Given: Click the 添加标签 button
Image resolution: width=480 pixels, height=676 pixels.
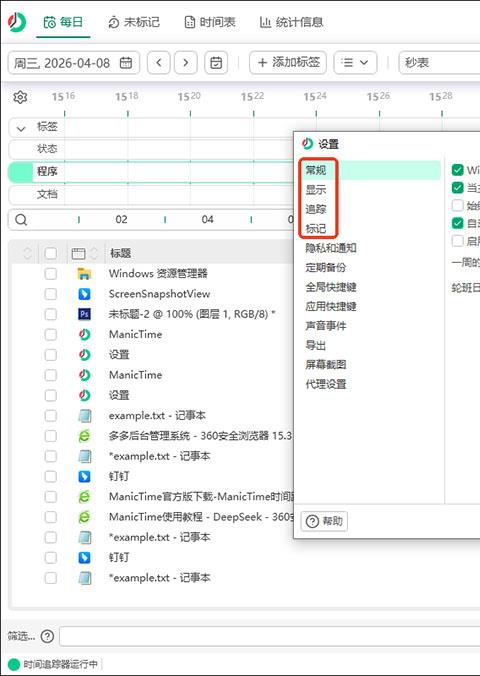Looking at the screenshot, I should click(288, 63).
